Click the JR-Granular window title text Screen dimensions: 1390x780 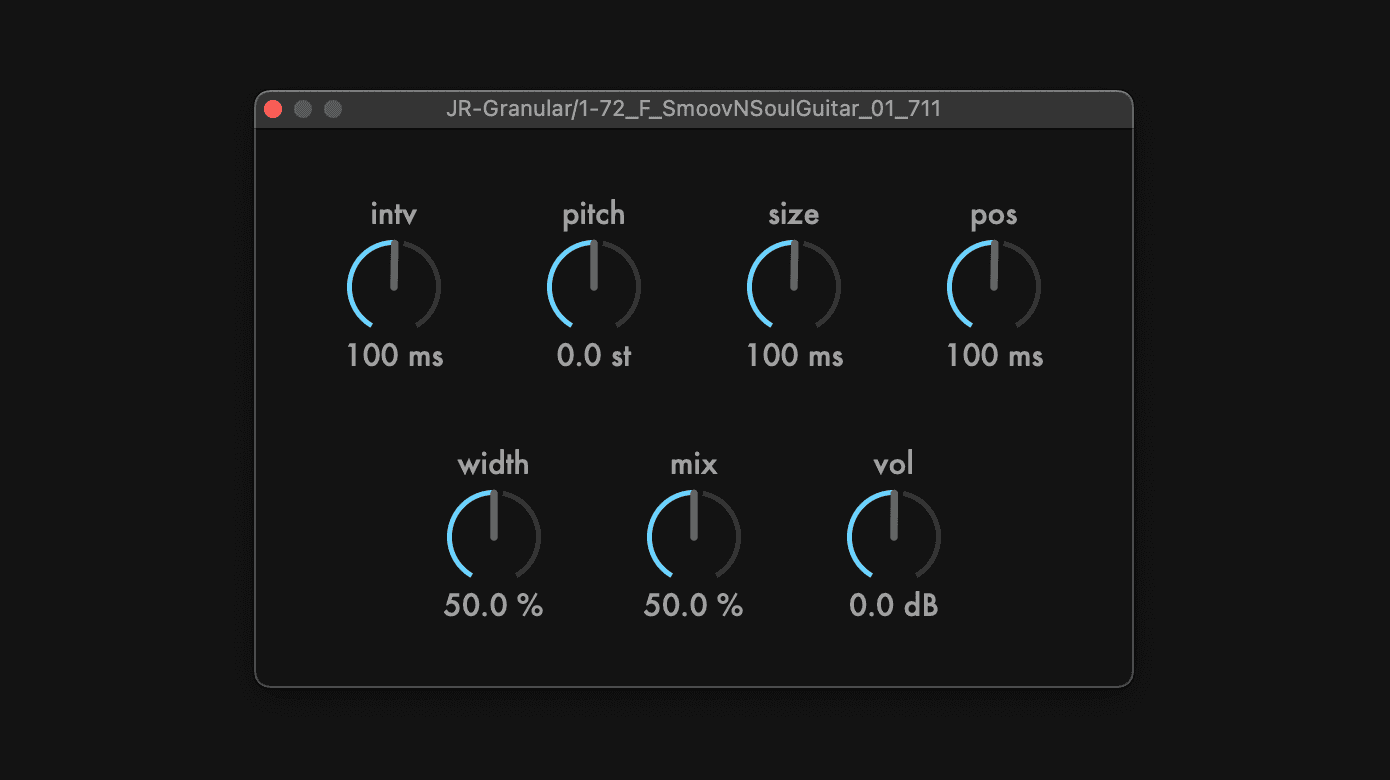[693, 110]
